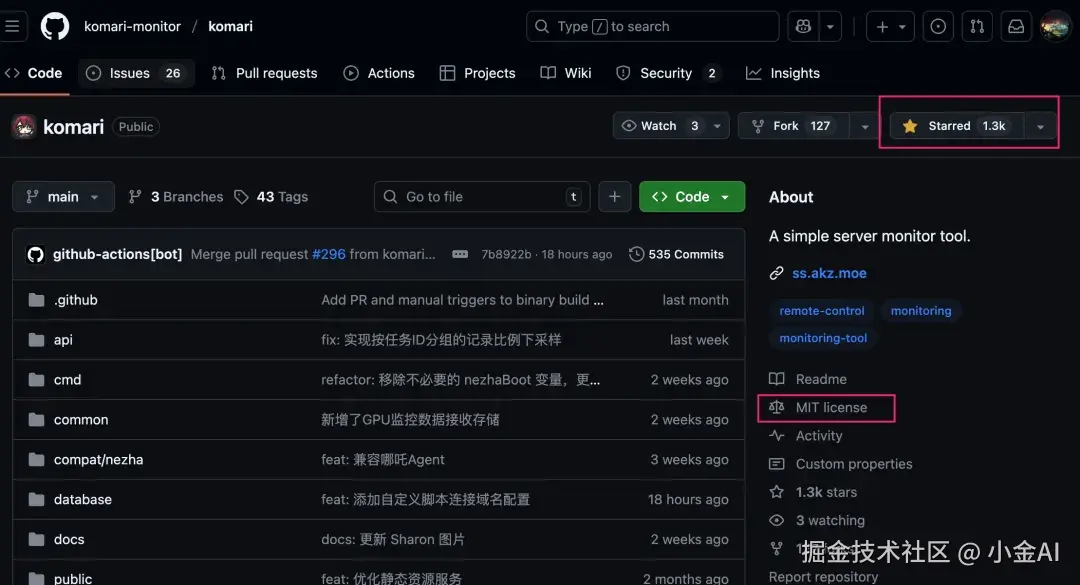Viewport: 1080px width, 585px height.
Task: Click the Watch button
Action: [659, 126]
